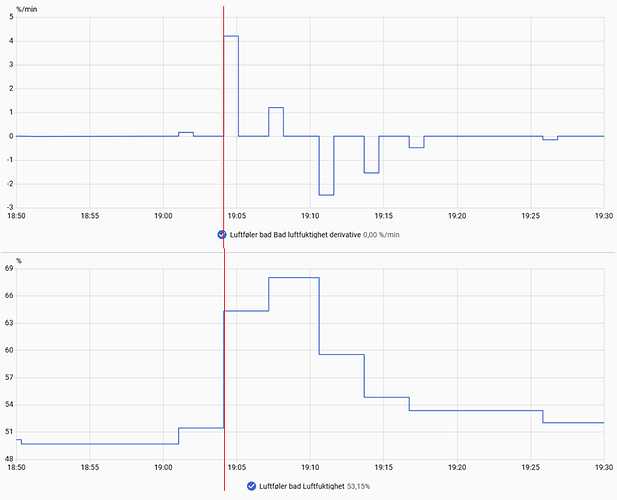Click the 68% humidity plateau in lower chart
The height and width of the screenshot is (500, 617).
pos(294,278)
